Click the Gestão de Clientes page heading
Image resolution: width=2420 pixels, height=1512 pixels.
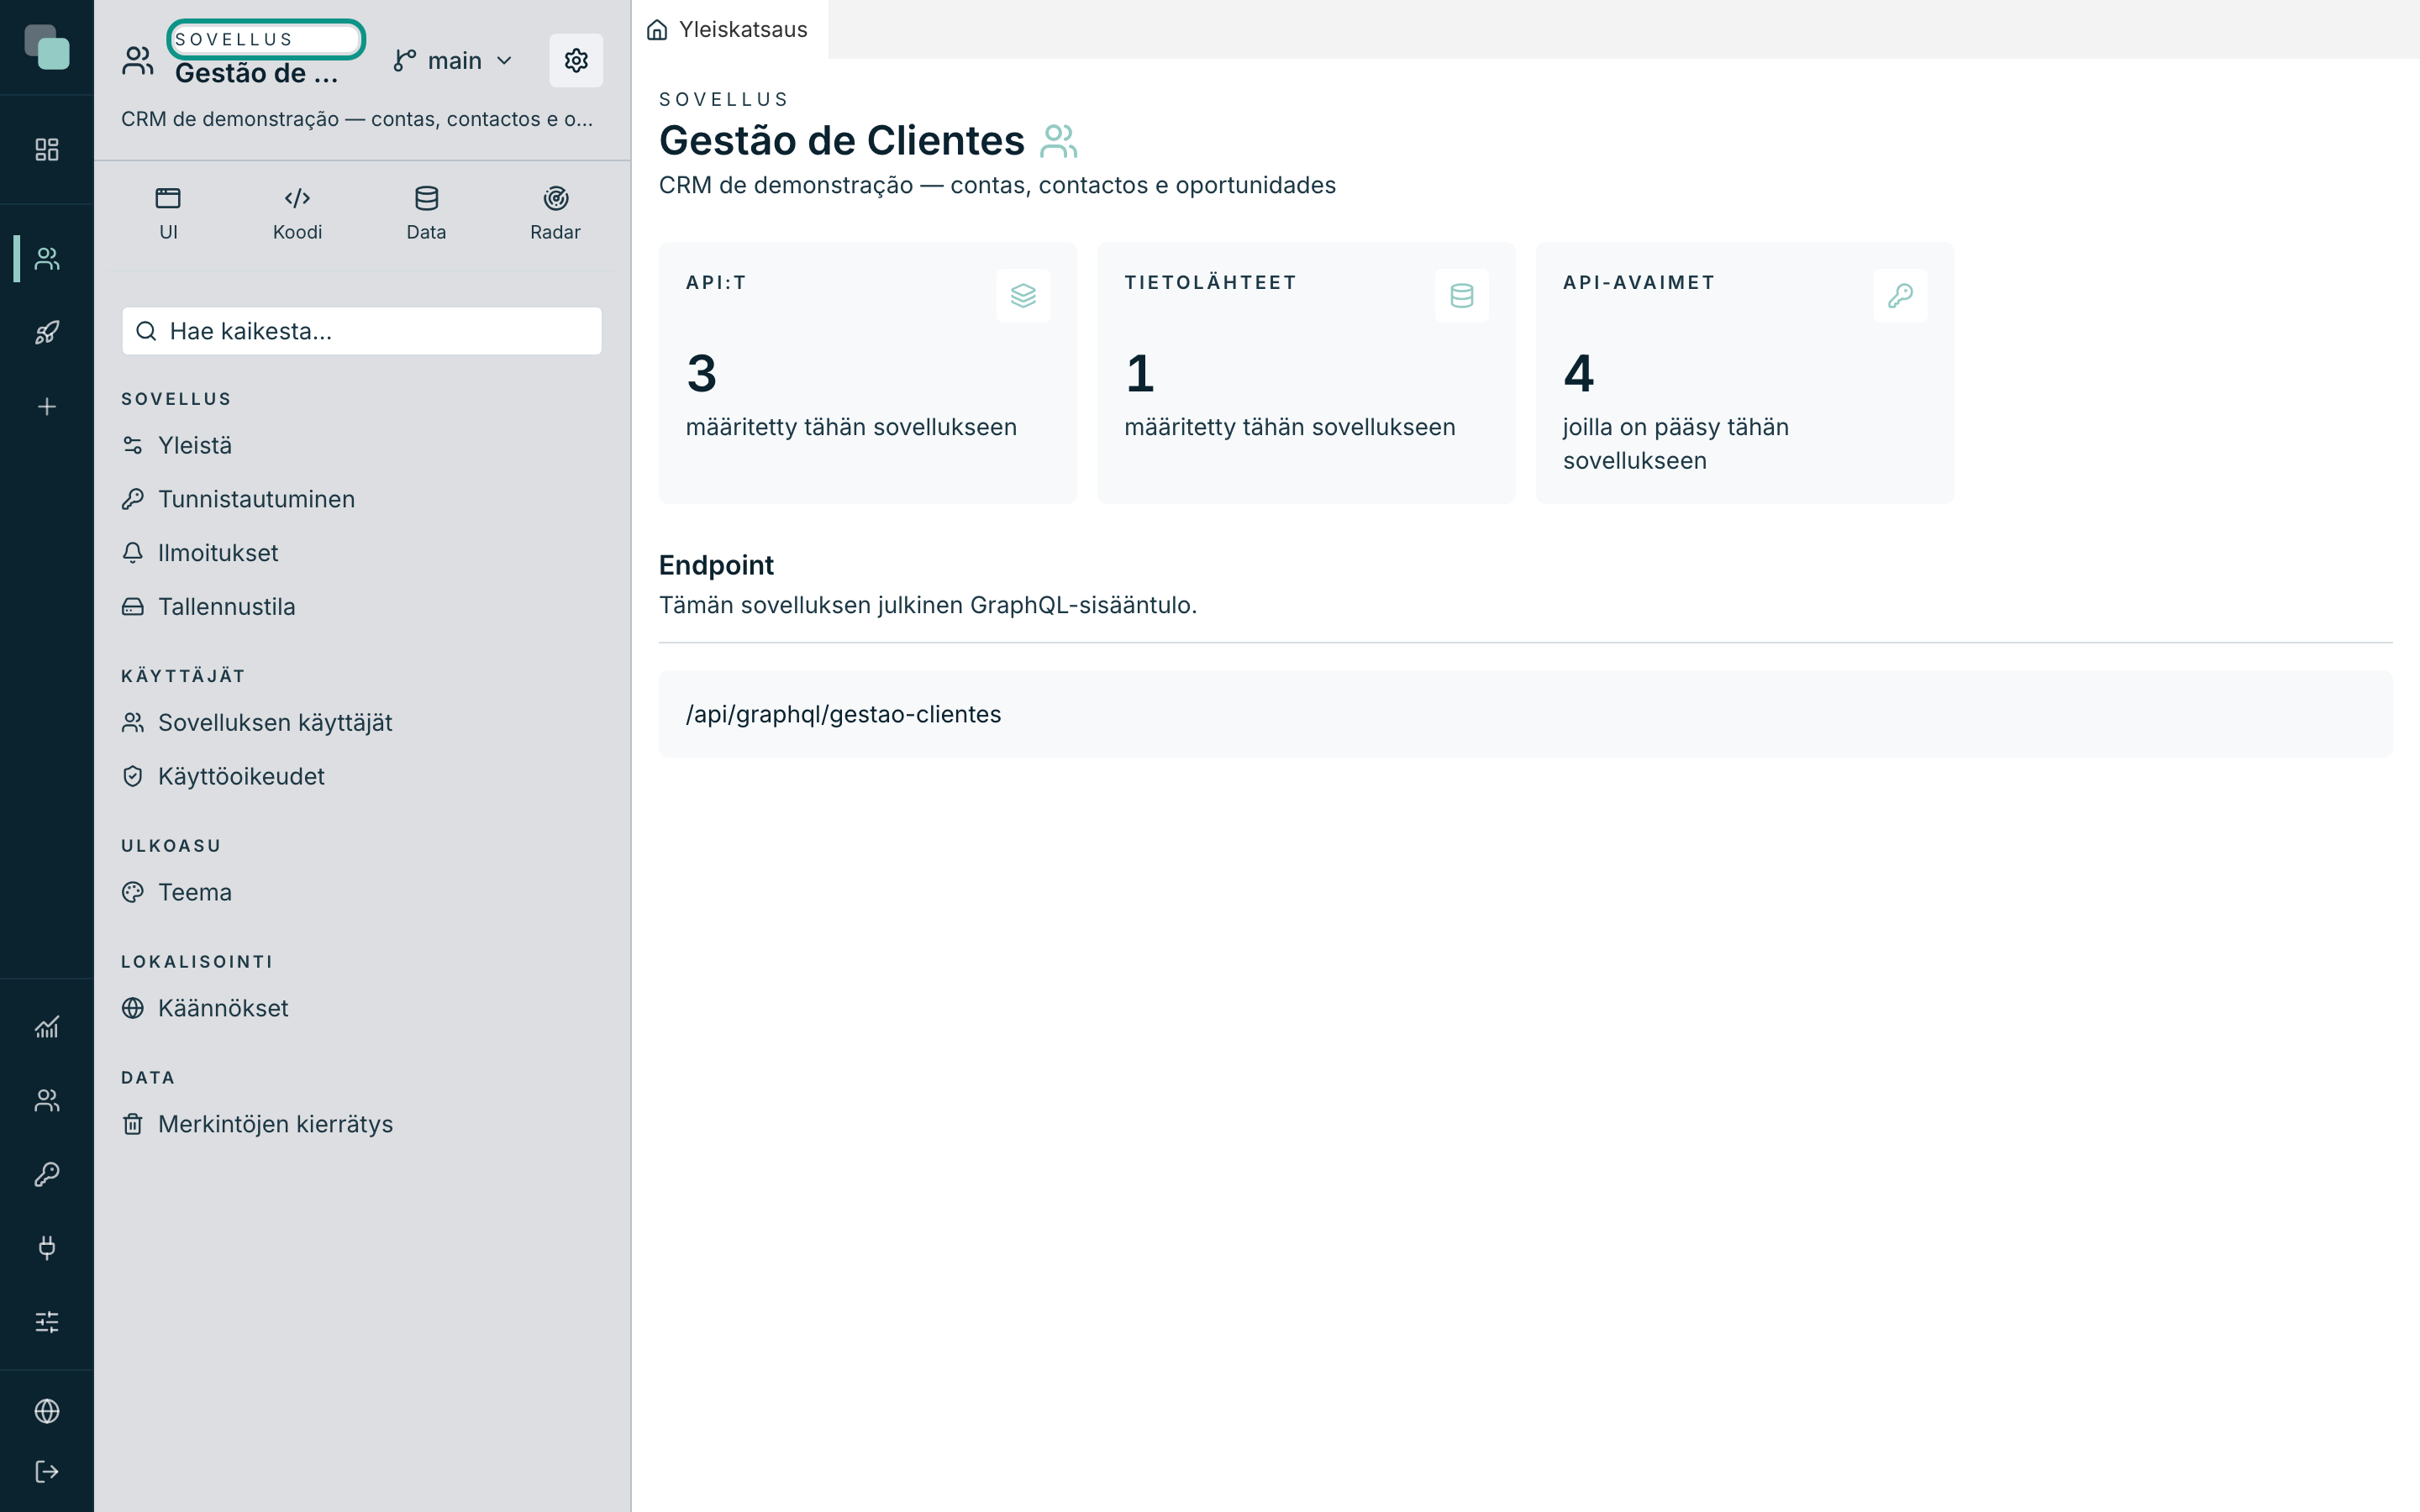841,141
